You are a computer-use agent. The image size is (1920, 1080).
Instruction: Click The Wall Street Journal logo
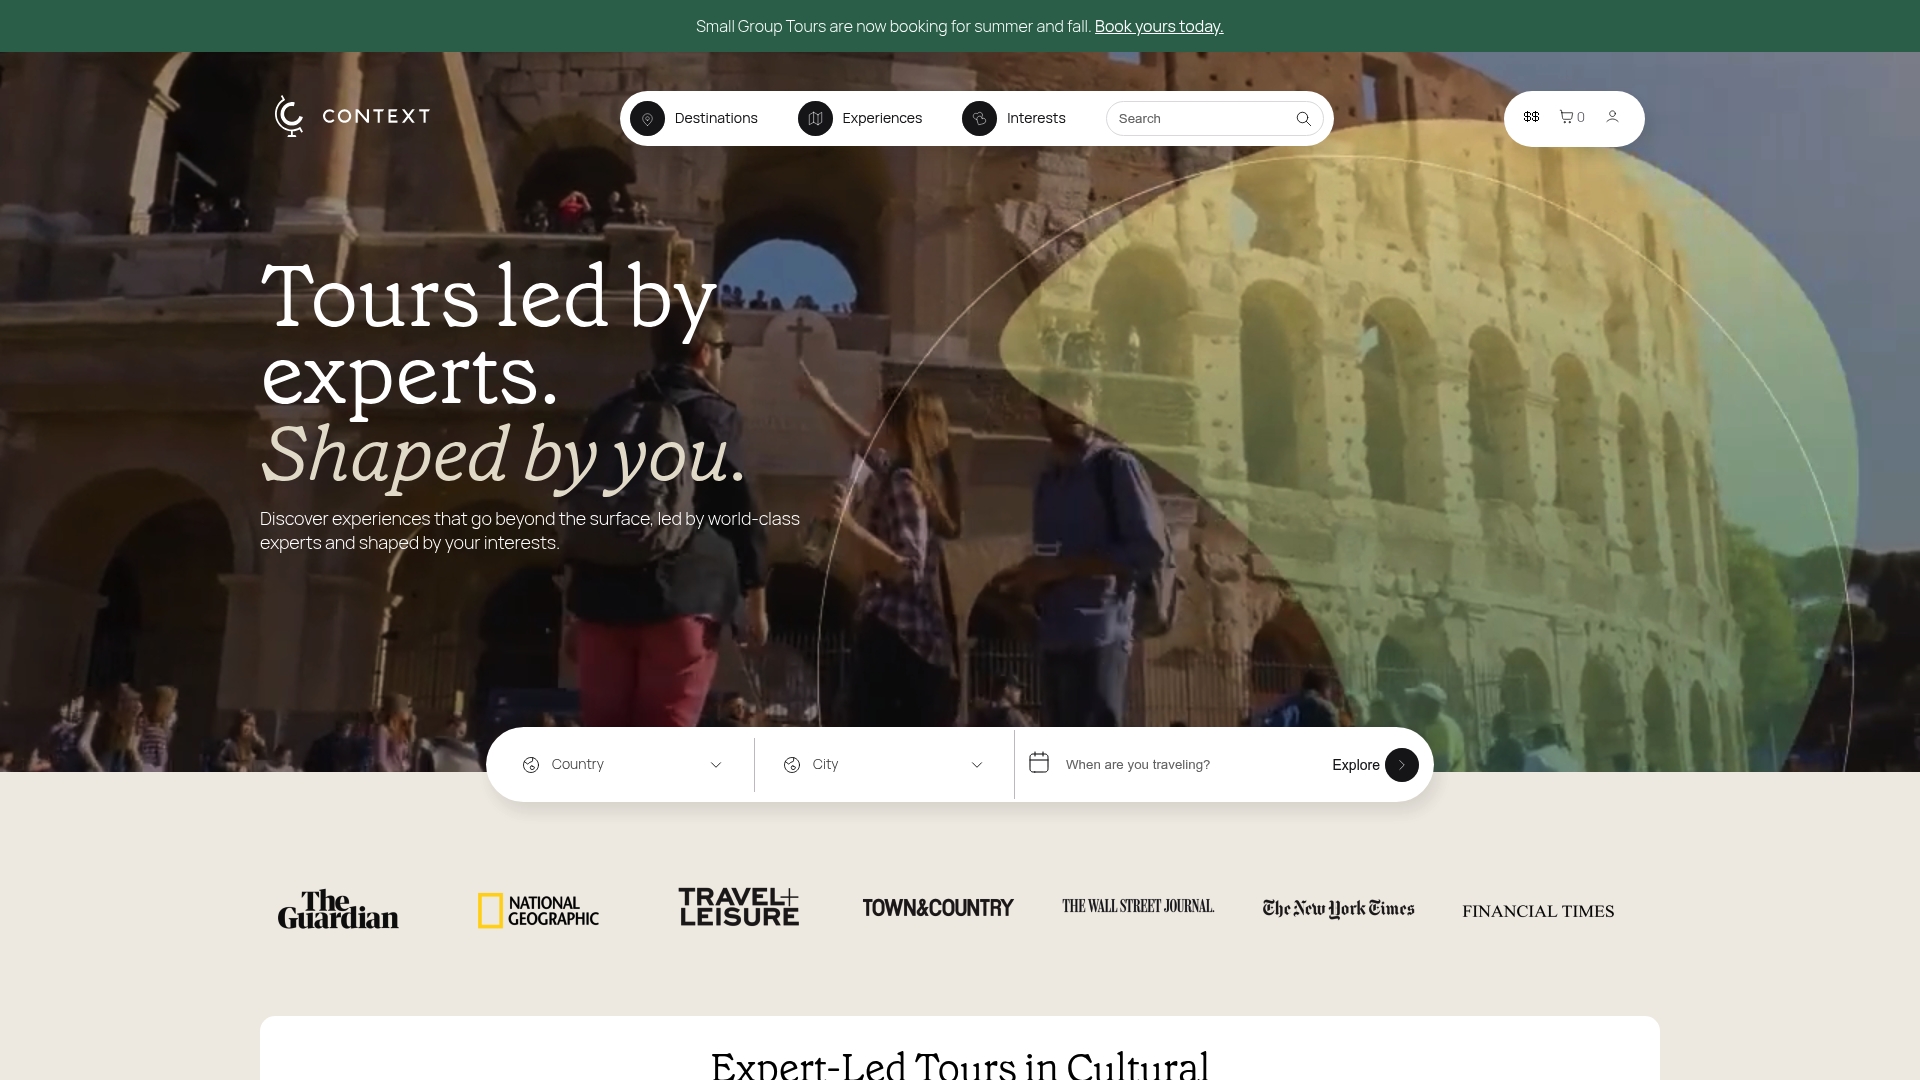(1138, 906)
